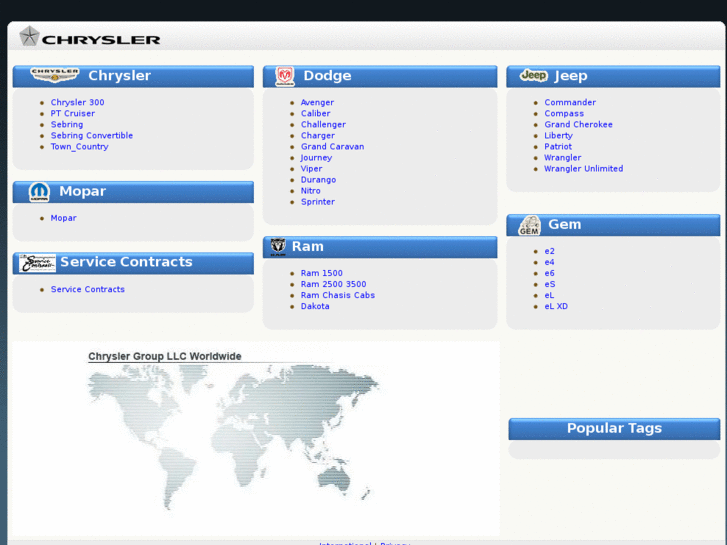Open the Gem eL XD link

556,306
